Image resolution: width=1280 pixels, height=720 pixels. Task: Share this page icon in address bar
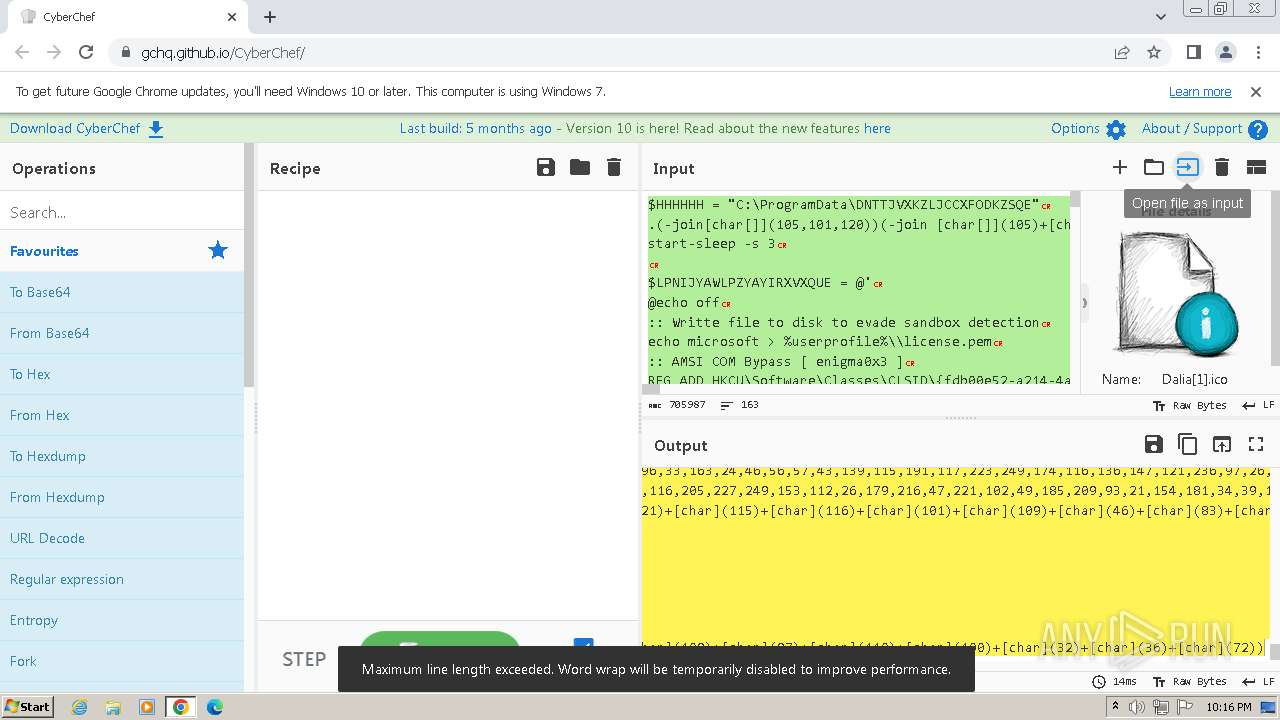point(1122,52)
